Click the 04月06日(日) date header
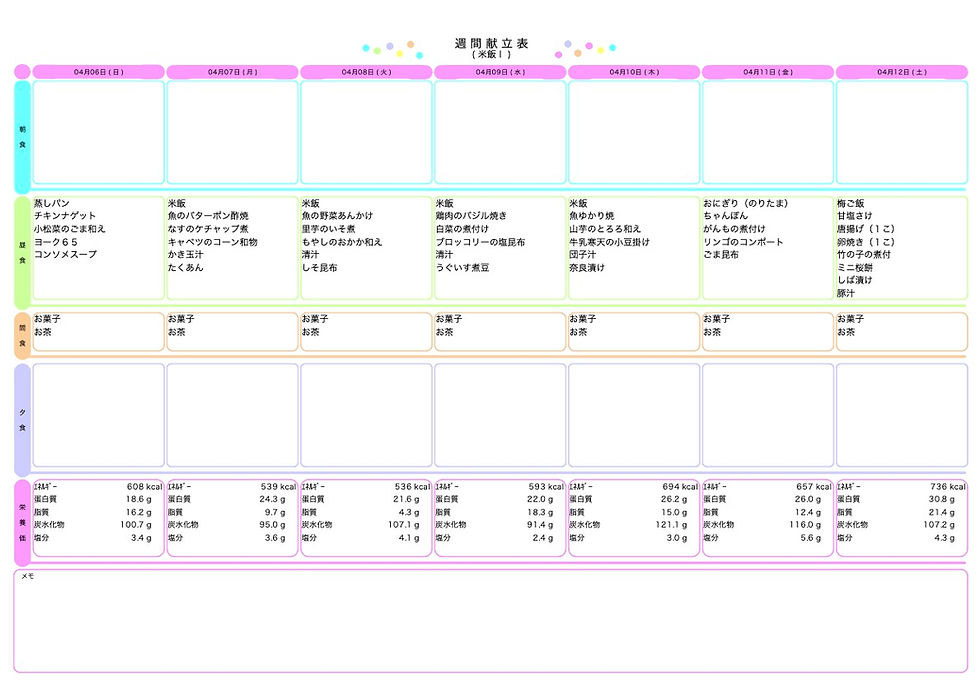 point(98,72)
